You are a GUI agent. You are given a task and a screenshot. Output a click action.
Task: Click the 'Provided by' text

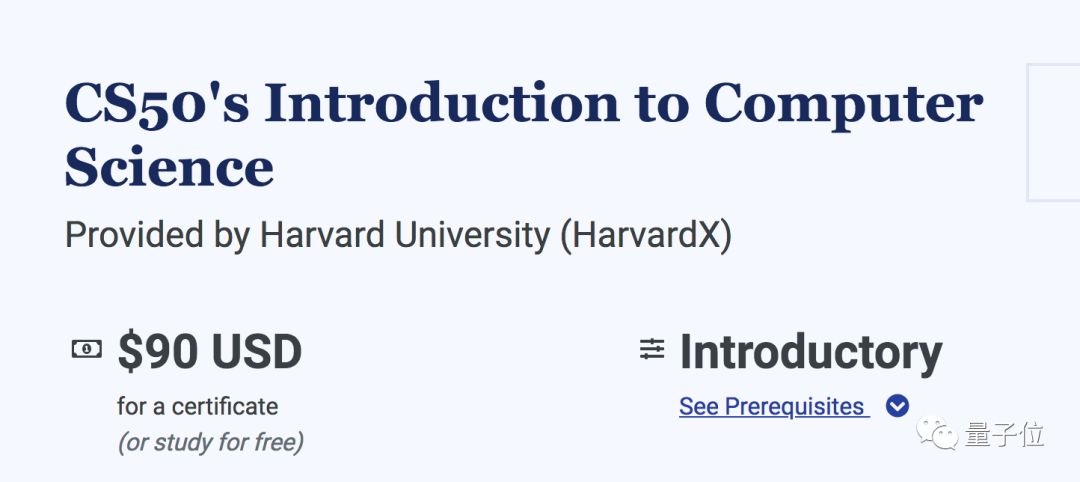pos(157,236)
